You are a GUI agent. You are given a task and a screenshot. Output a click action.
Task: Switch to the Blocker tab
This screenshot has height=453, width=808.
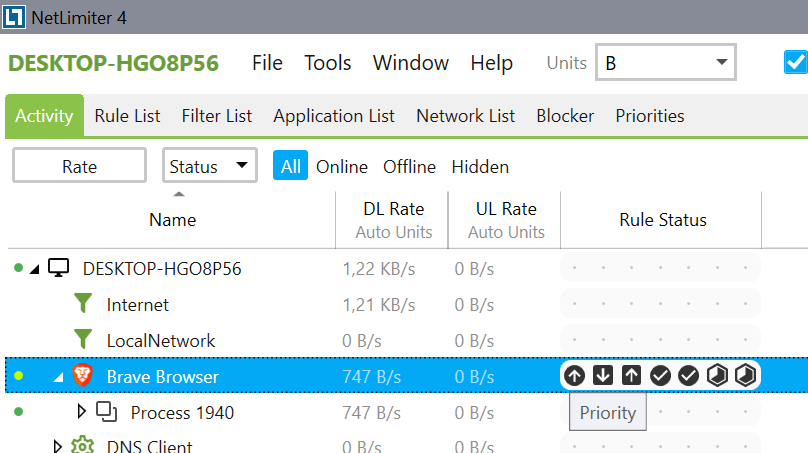pos(565,115)
